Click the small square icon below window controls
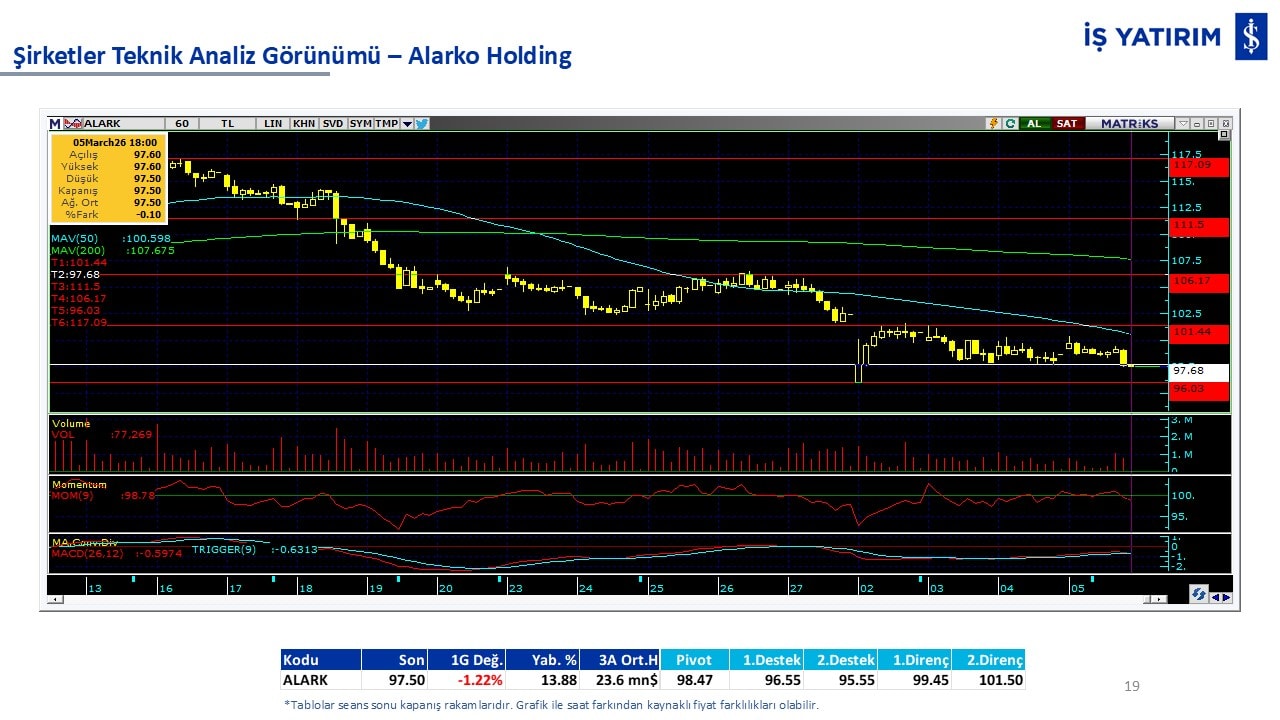This screenshot has height=720, width=1280. click(1223, 135)
